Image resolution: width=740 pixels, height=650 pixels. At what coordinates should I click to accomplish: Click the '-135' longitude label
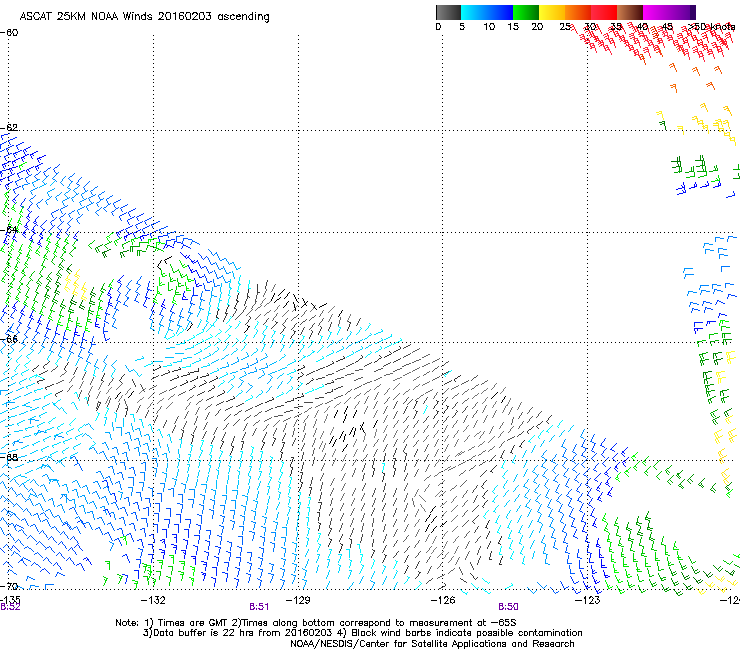coord(10,600)
